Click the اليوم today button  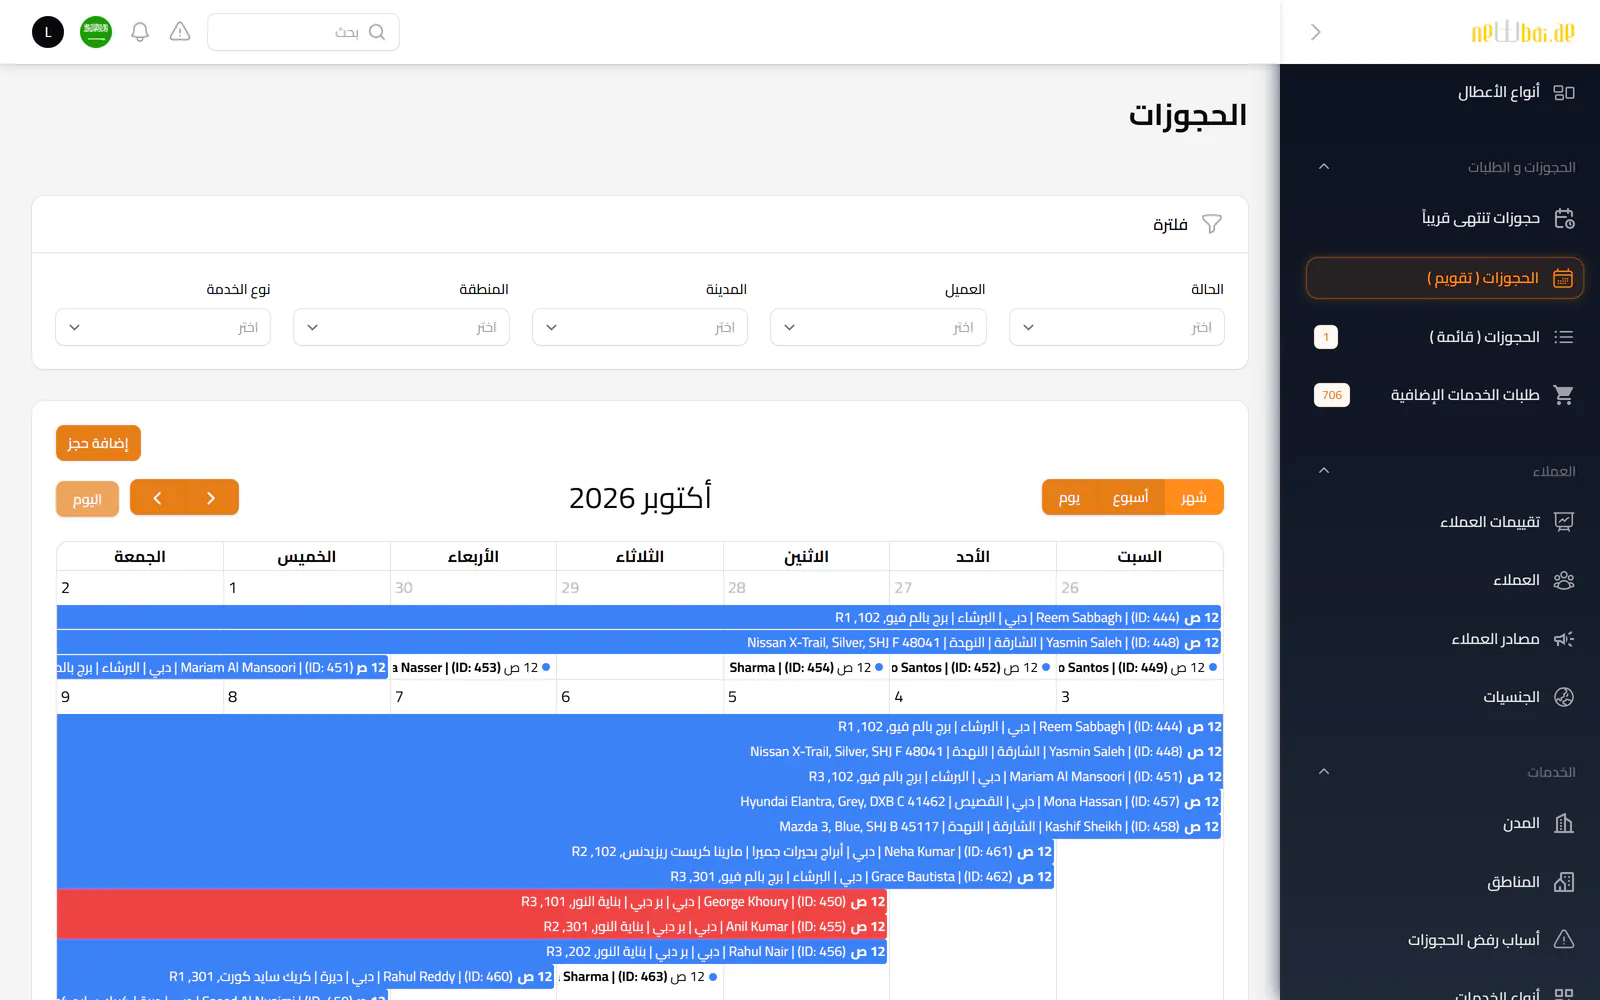tap(87, 499)
